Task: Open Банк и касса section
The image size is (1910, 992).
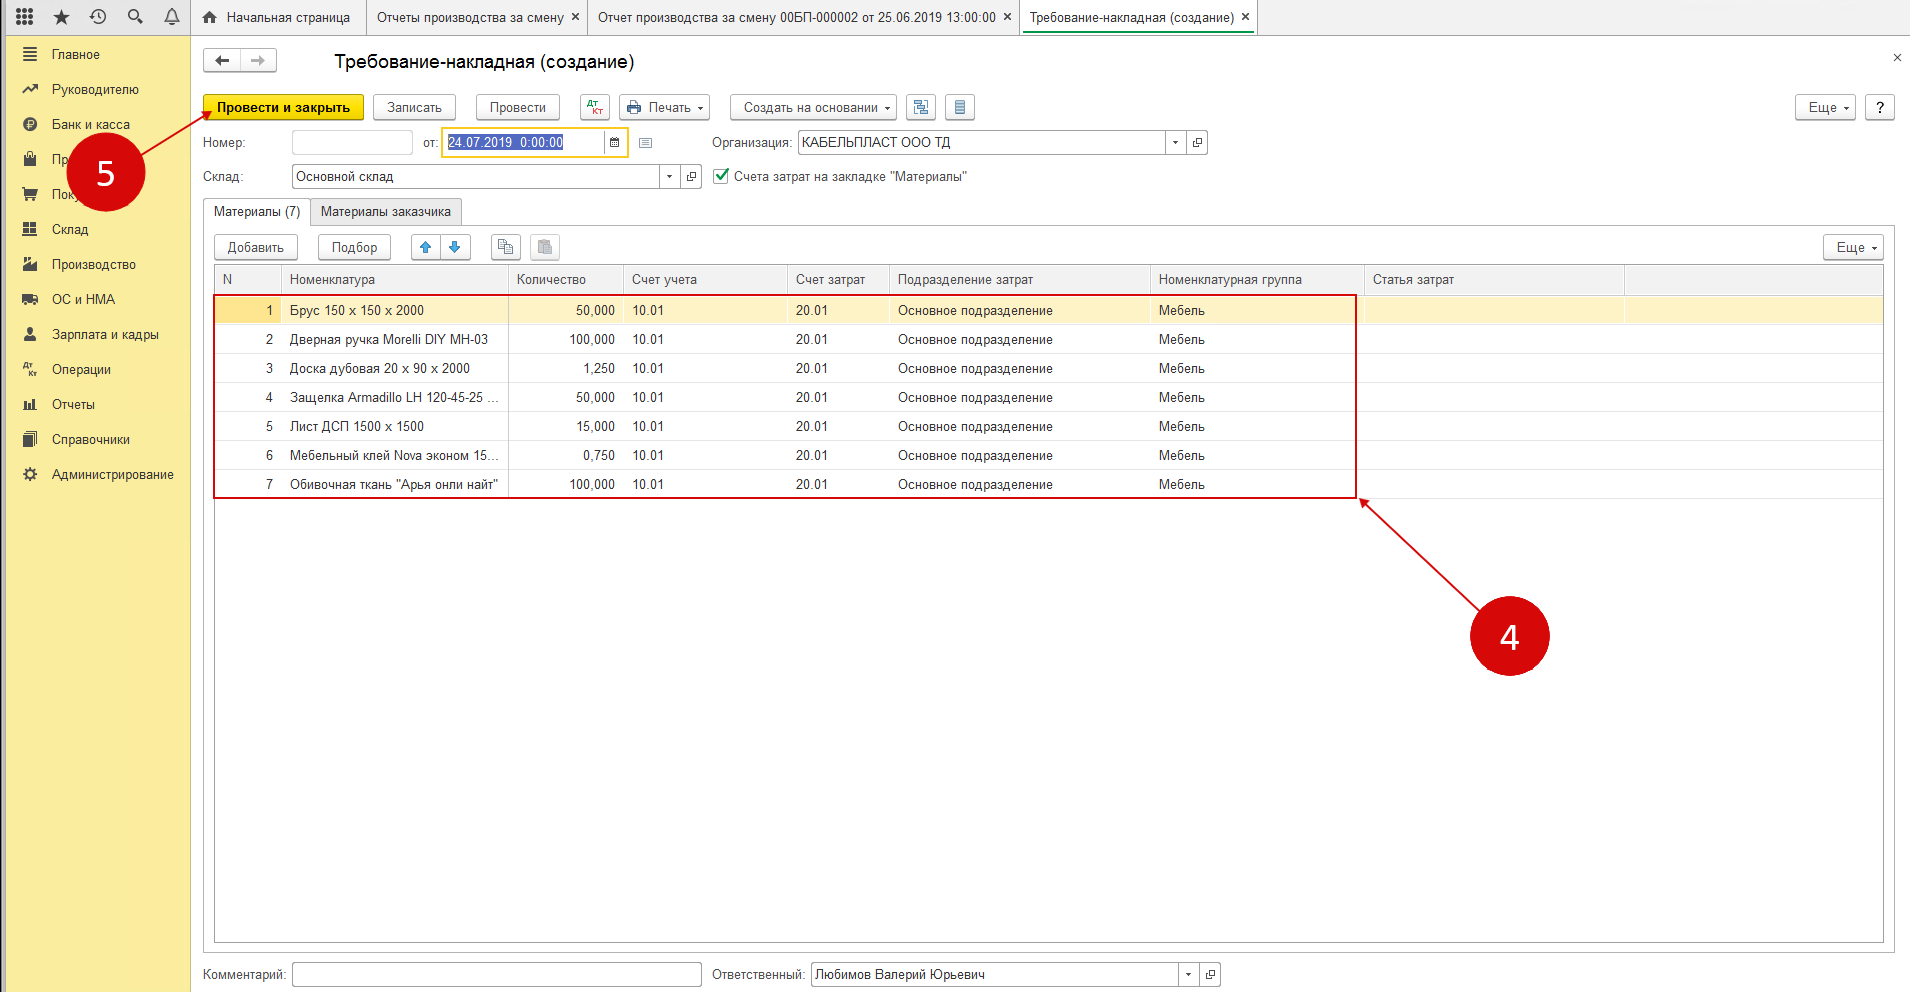Action: click(91, 124)
